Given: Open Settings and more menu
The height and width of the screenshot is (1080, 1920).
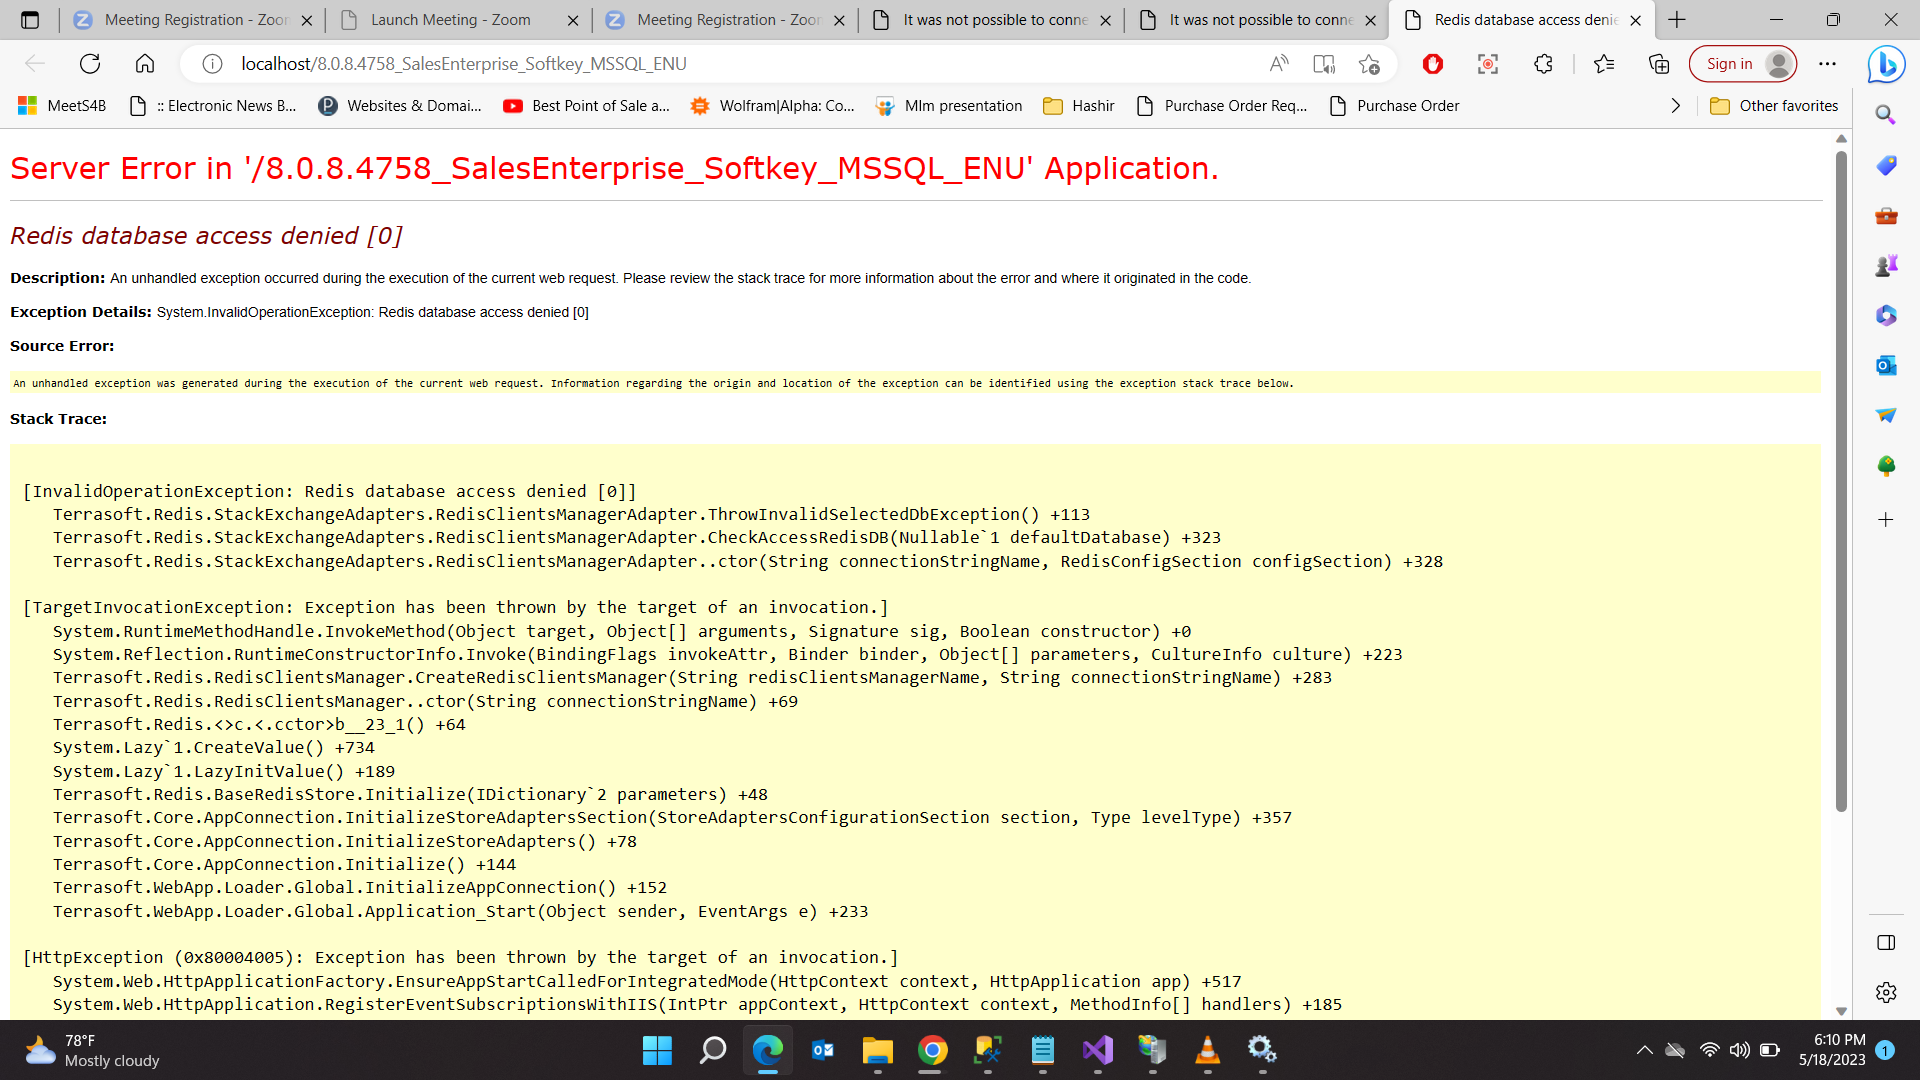Looking at the screenshot, I should (x=1828, y=64).
